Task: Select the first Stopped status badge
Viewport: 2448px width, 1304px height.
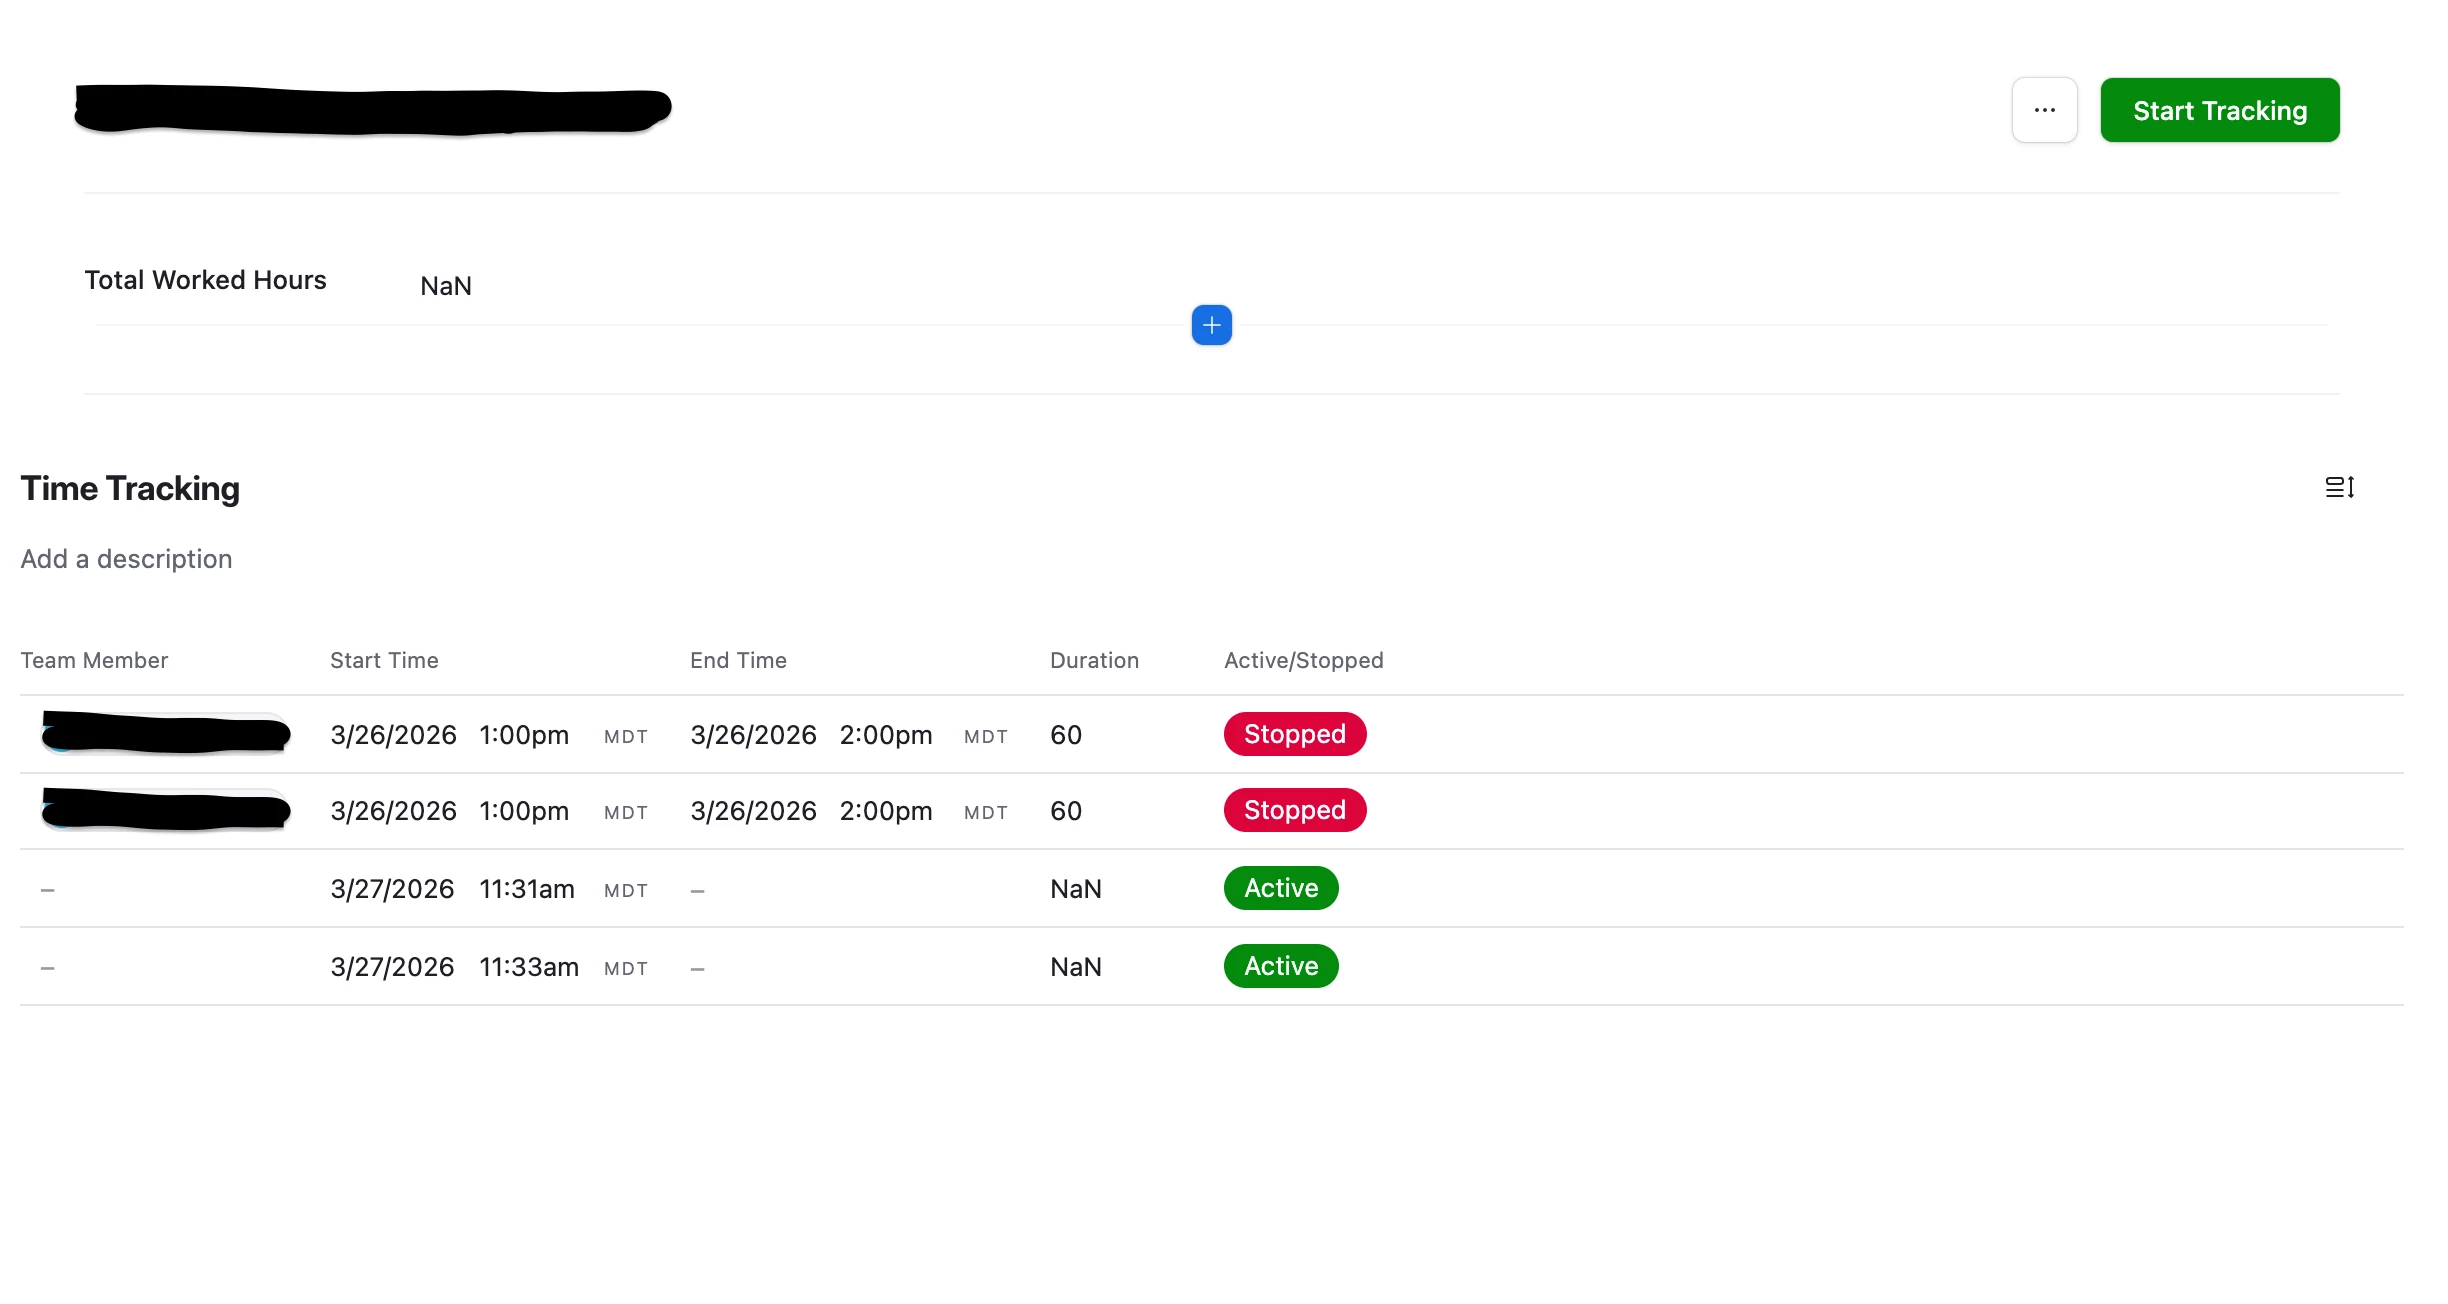Action: (1294, 734)
